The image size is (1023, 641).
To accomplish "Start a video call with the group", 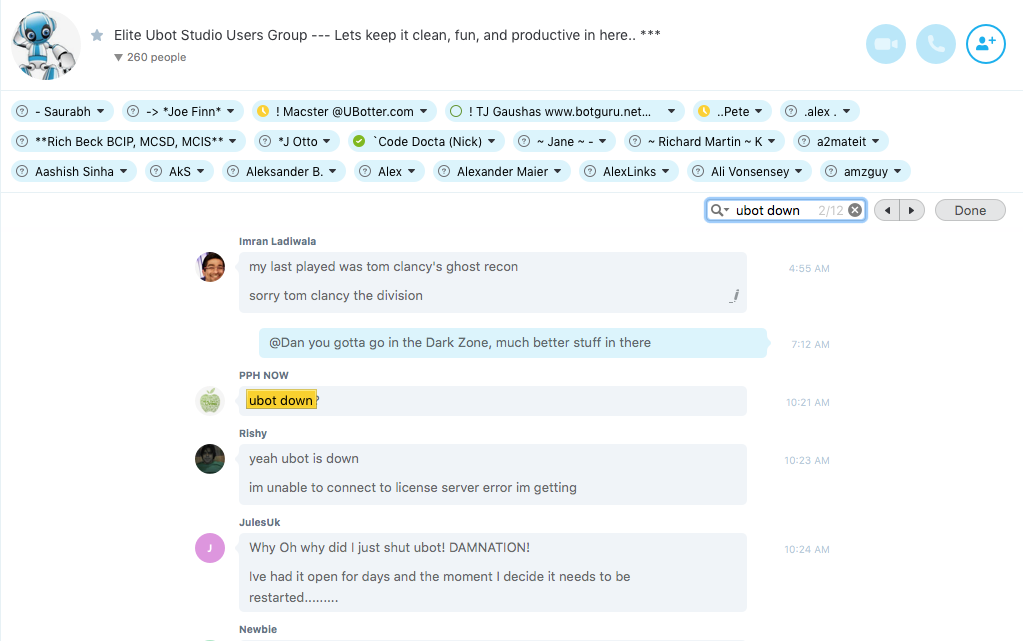I will [885, 44].
